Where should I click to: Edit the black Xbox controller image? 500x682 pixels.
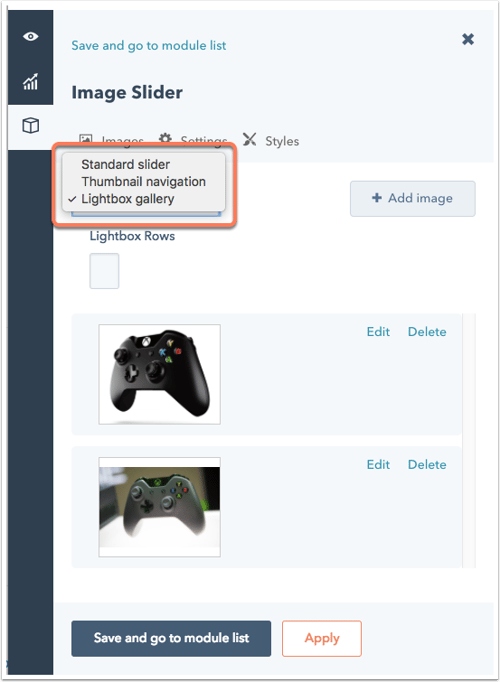click(378, 332)
